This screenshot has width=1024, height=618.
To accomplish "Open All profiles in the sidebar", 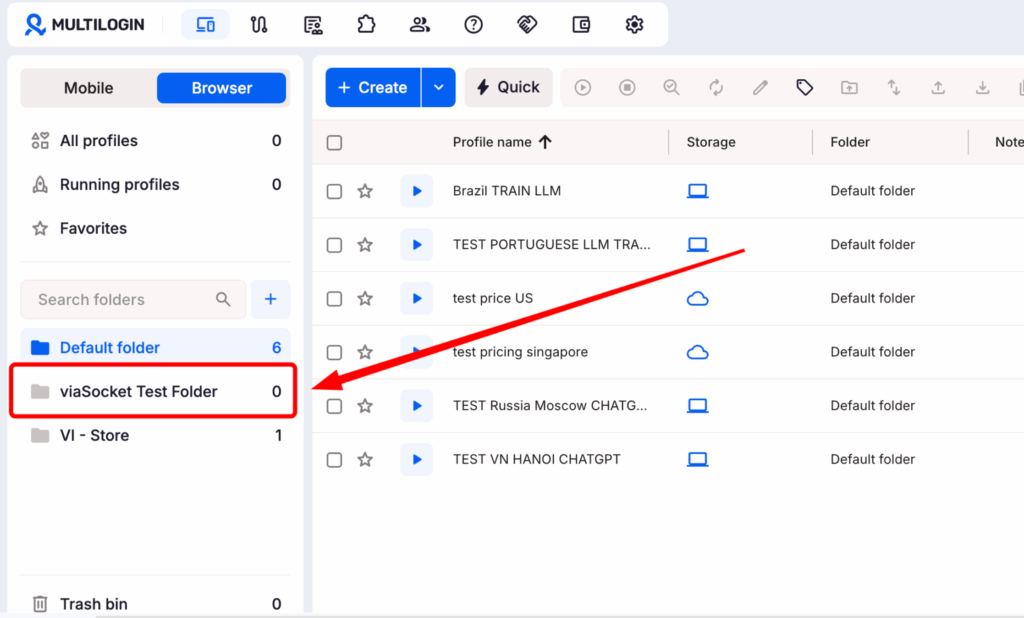I will [155, 140].
